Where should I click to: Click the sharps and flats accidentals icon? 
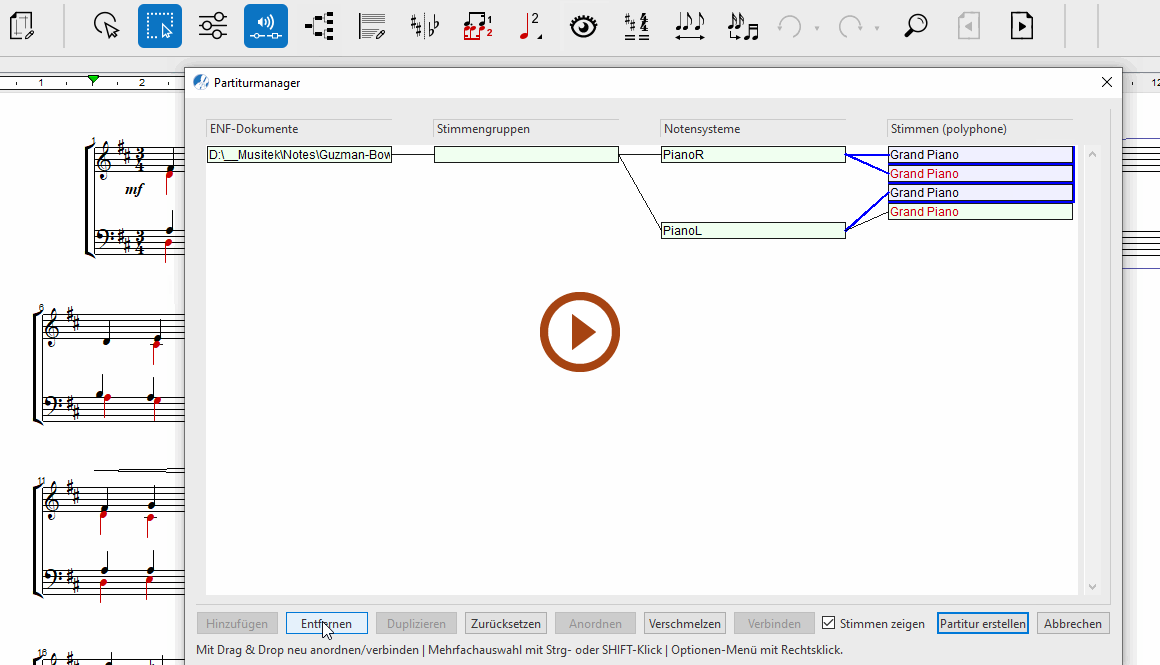(x=425, y=26)
